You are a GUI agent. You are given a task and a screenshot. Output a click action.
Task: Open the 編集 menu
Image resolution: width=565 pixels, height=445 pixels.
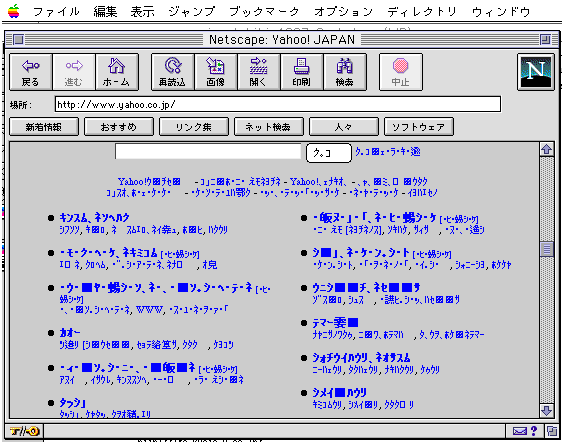click(105, 12)
